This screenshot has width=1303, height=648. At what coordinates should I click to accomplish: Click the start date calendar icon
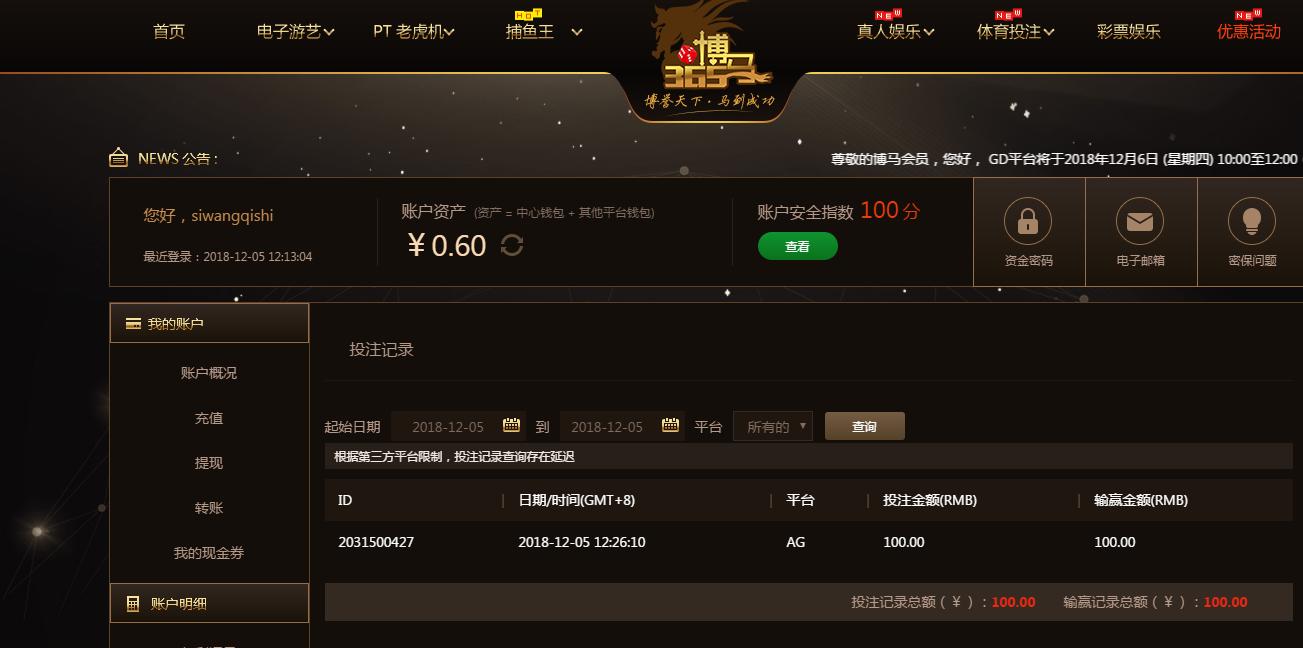point(512,425)
